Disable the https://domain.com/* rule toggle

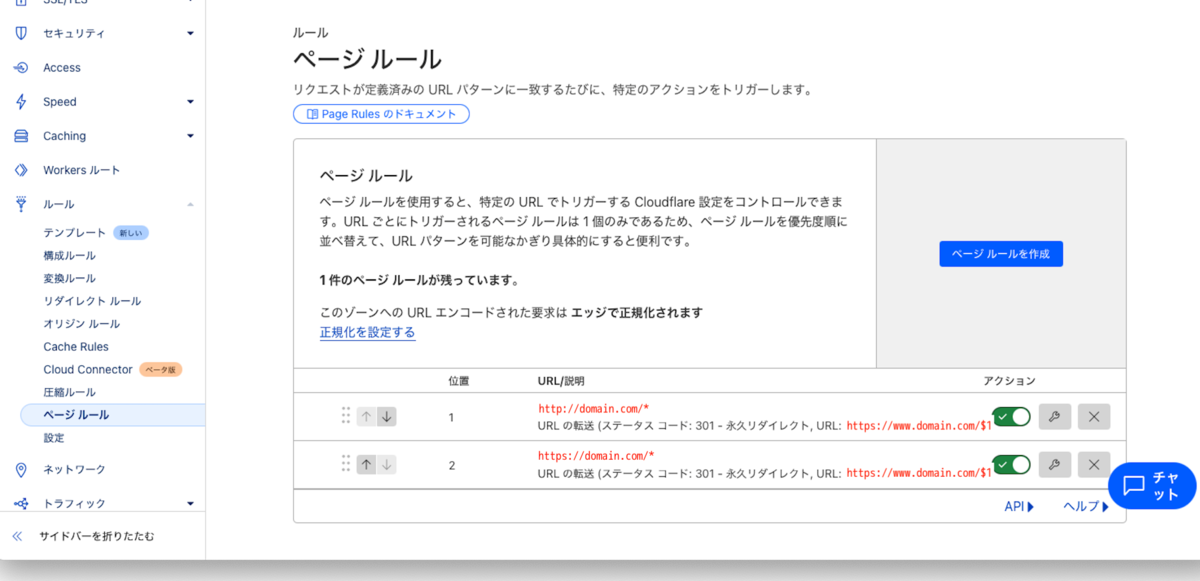coord(1011,464)
